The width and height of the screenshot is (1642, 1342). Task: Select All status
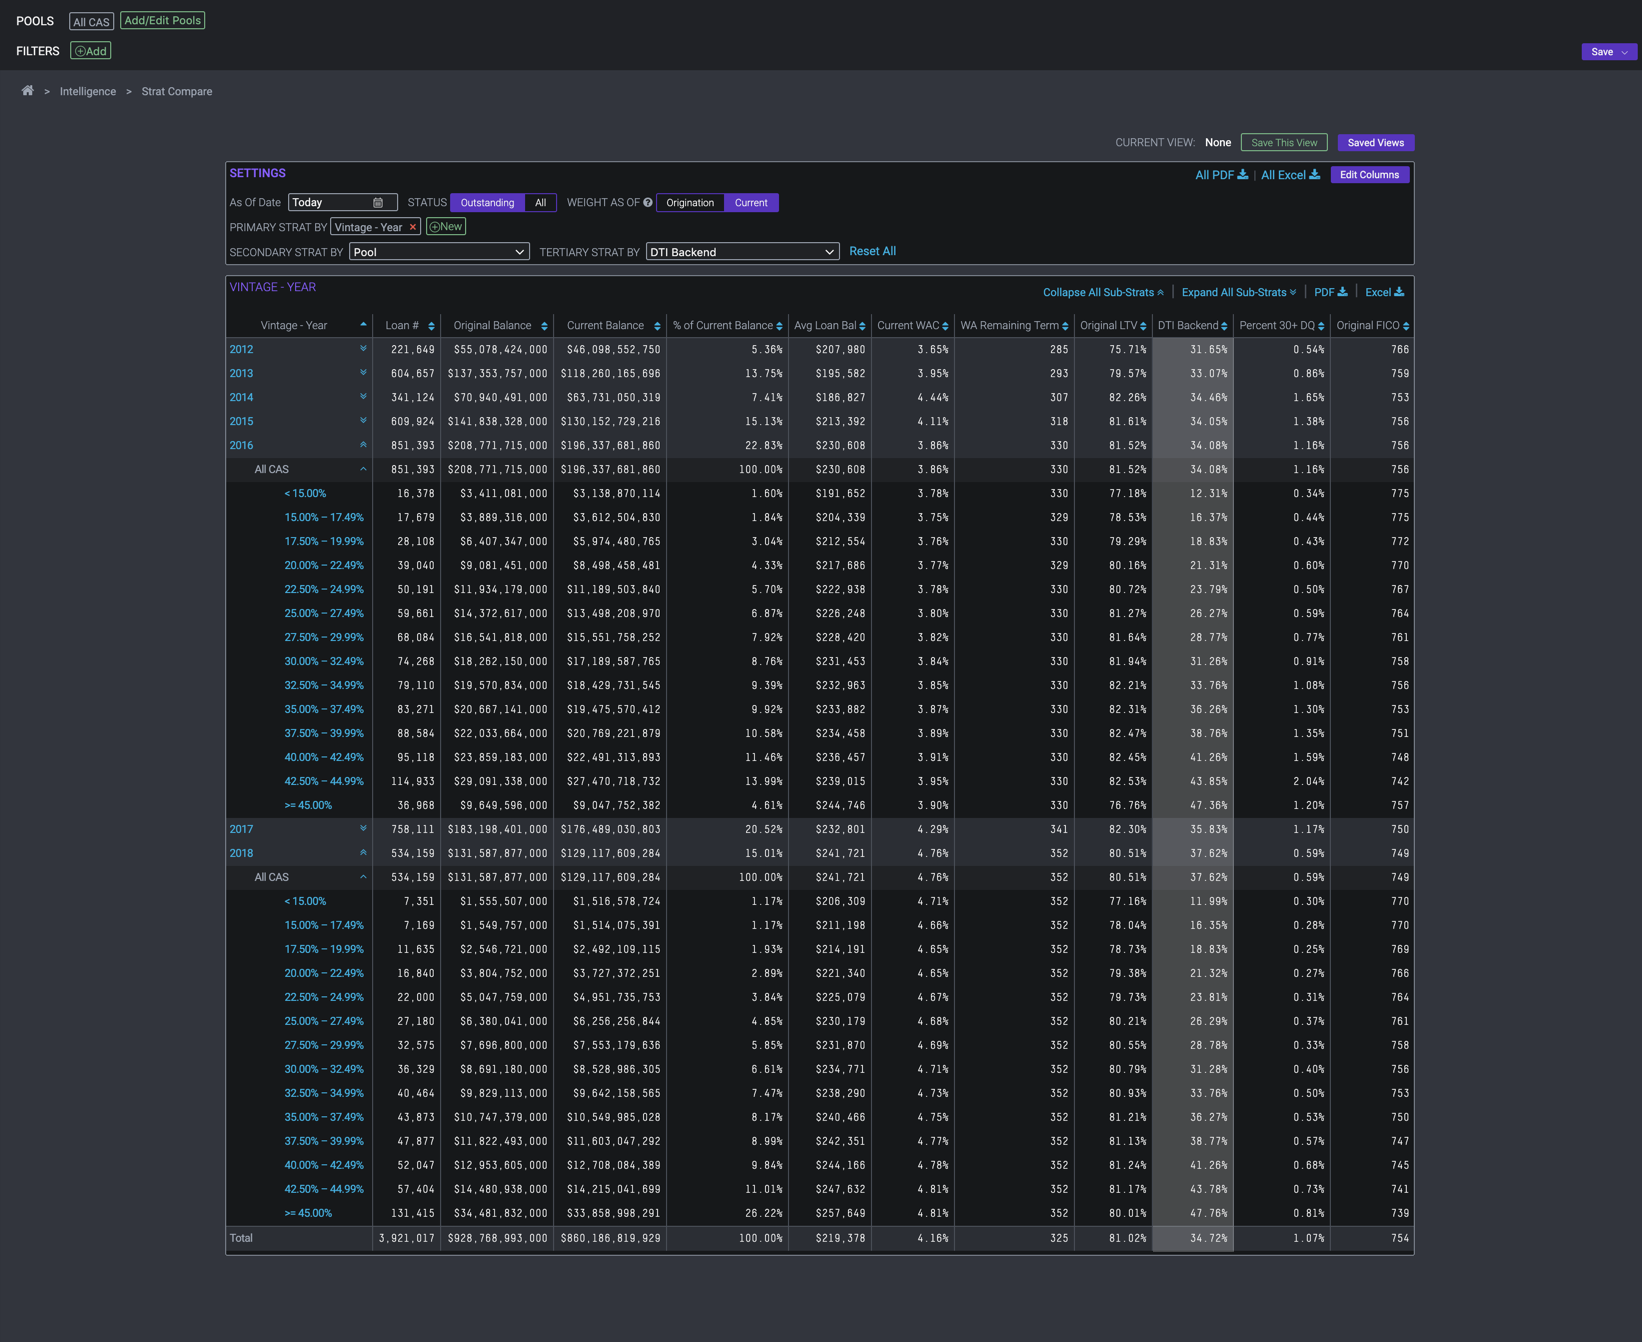tap(540, 203)
